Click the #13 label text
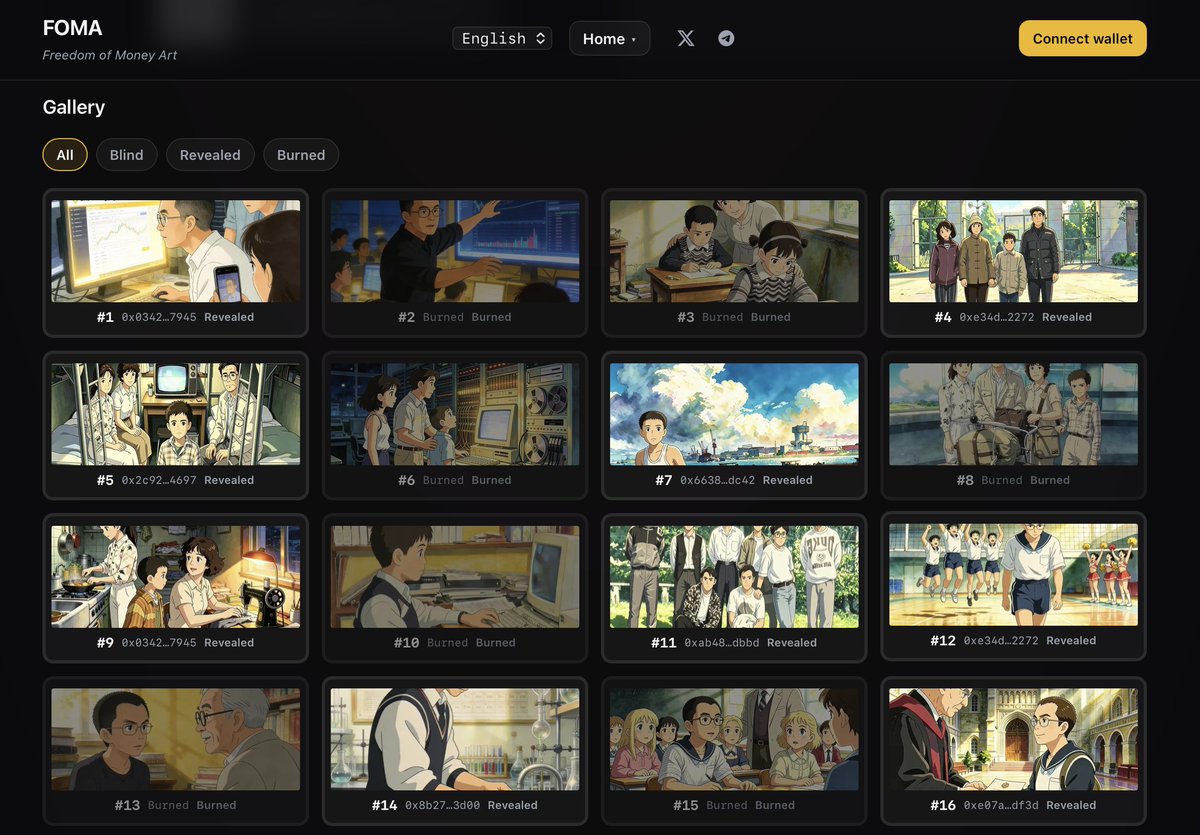This screenshot has width=1200, height=835. click(127, 805)
